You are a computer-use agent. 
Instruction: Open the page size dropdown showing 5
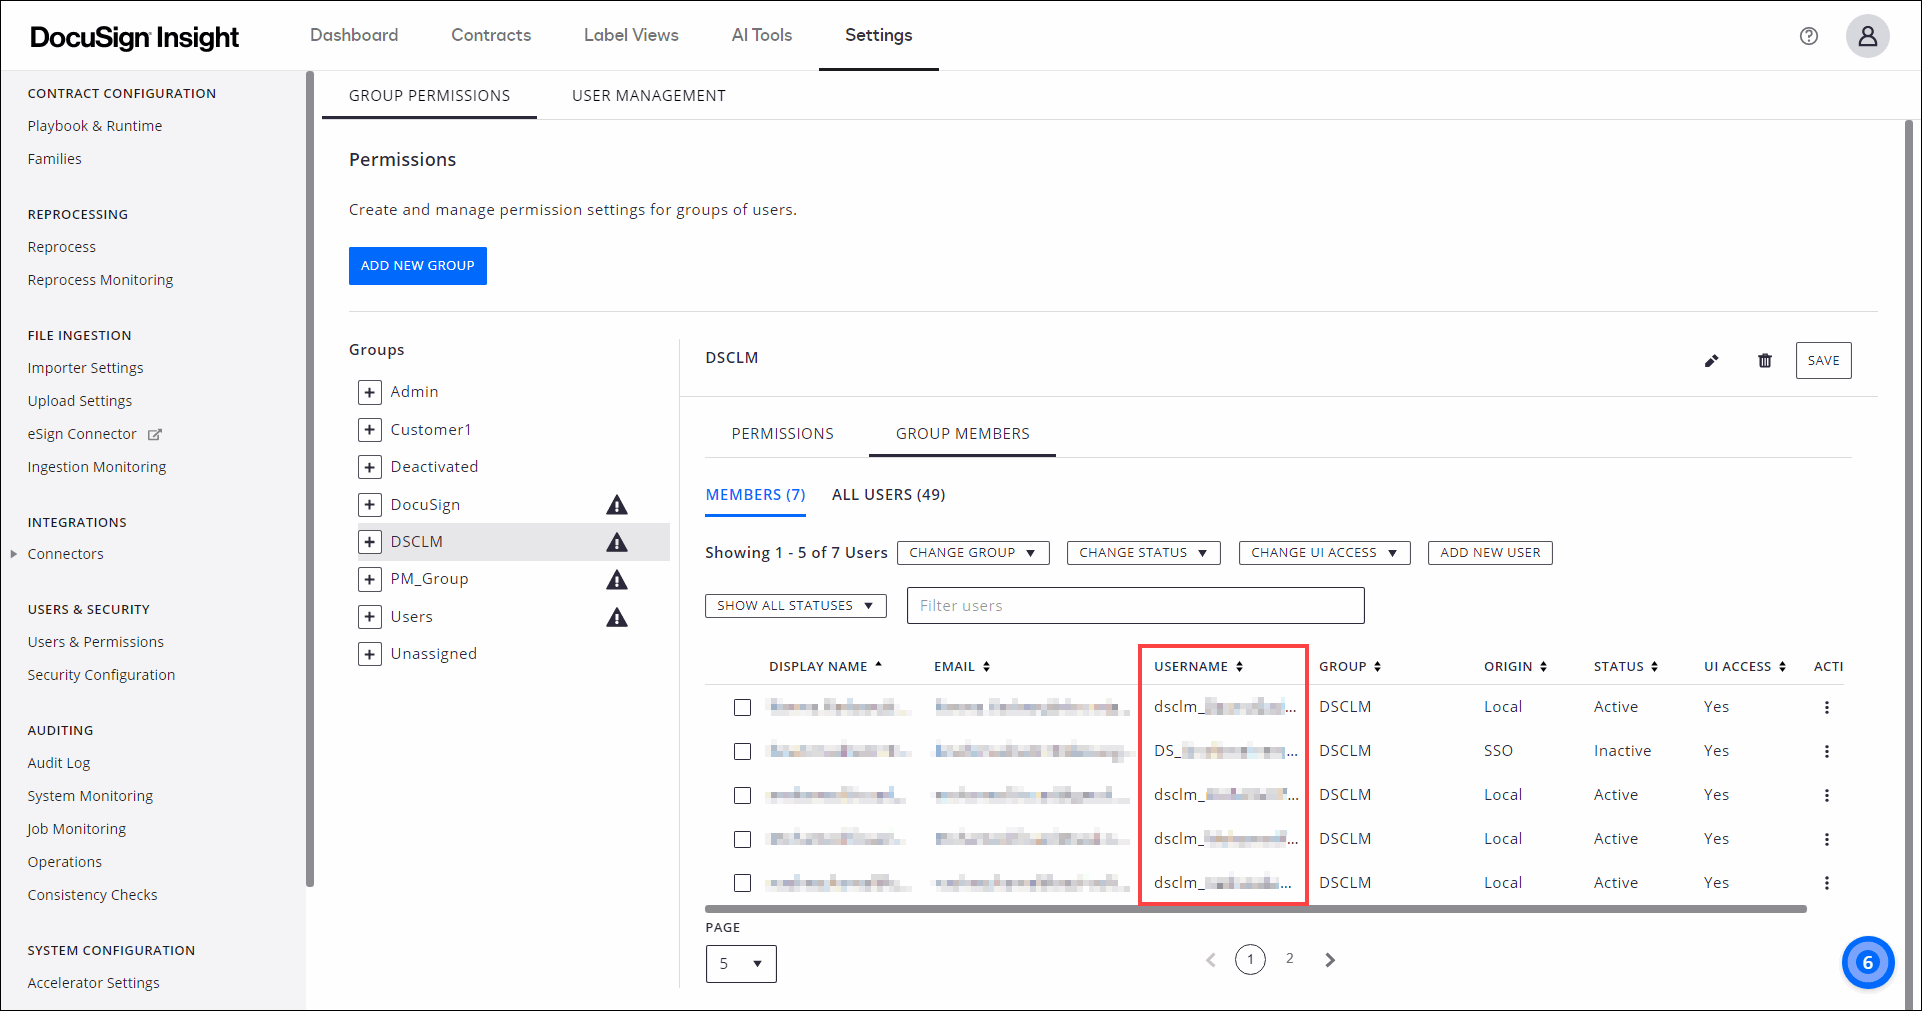coord(741,964)
